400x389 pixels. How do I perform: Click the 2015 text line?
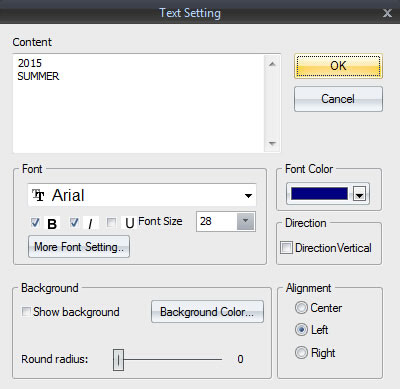click(30, 63)
